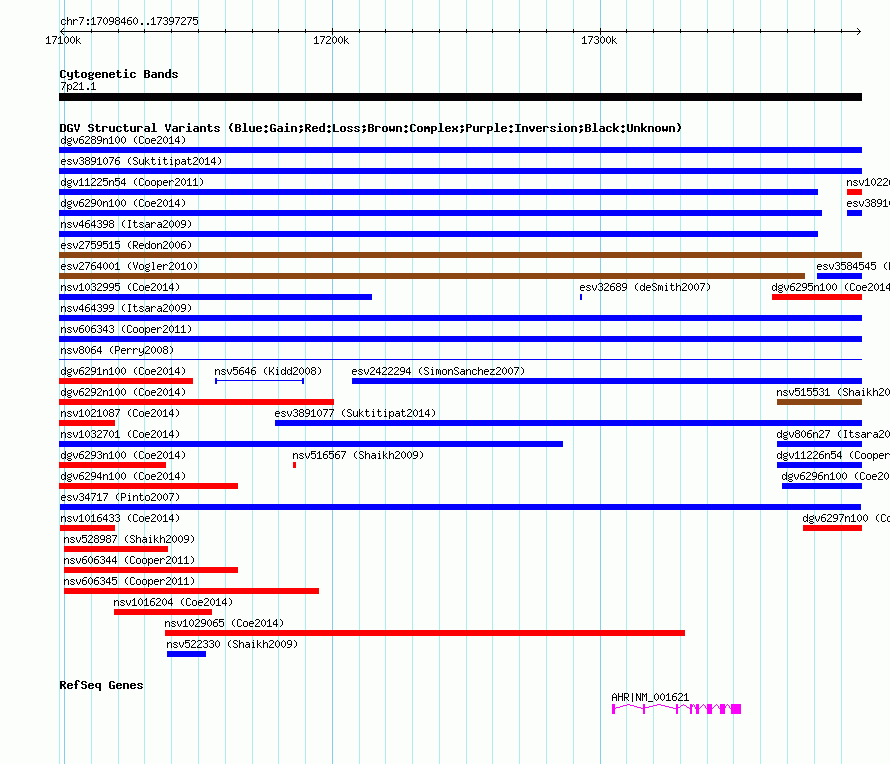Click esv2422294 (SimonSanchez2007) label

[438, 371]
